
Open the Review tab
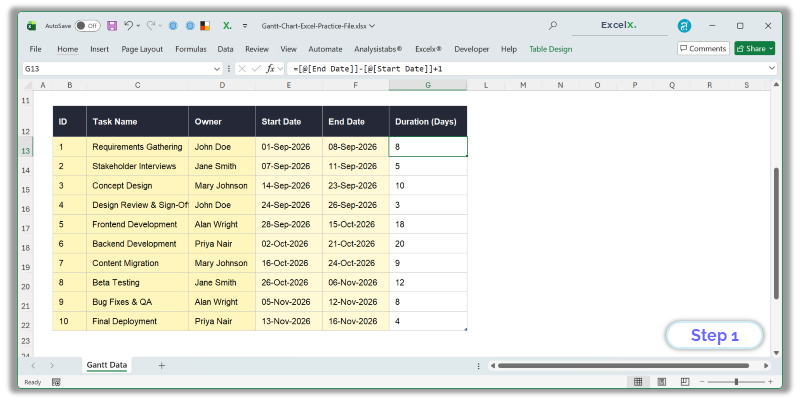tap(257, 49)
